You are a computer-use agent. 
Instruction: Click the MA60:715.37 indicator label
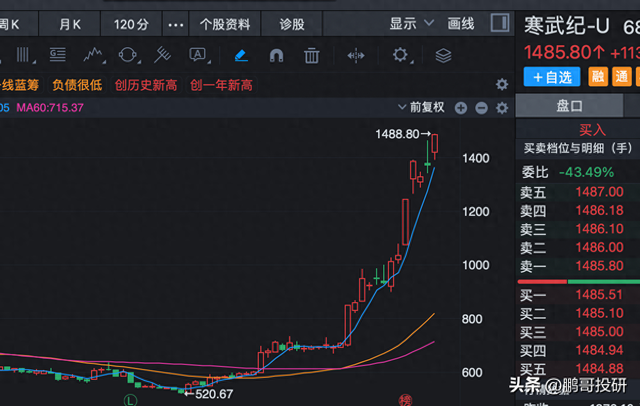tap(50, 108)
